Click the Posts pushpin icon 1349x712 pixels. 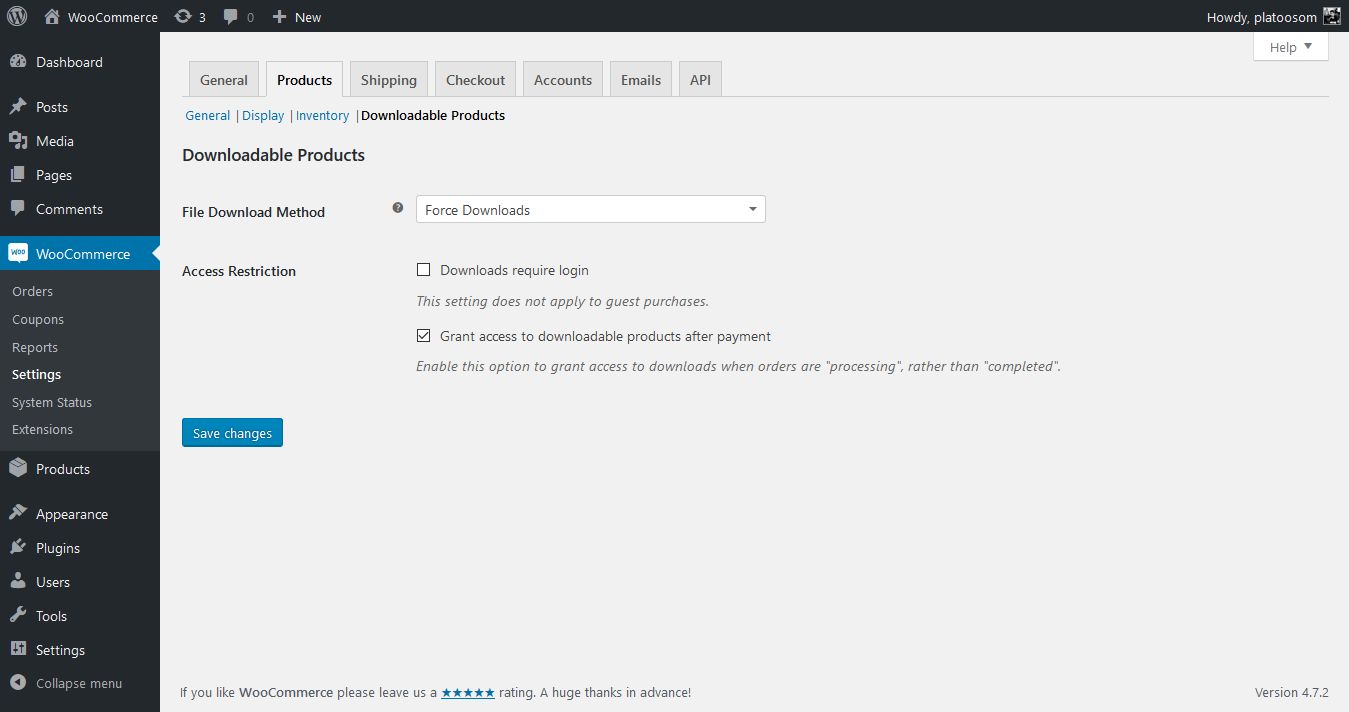18,107
